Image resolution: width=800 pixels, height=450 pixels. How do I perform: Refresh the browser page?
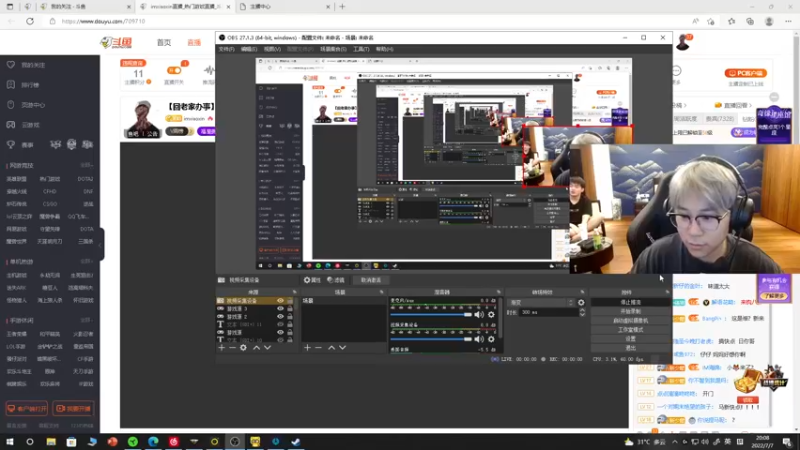pos(30,21)
